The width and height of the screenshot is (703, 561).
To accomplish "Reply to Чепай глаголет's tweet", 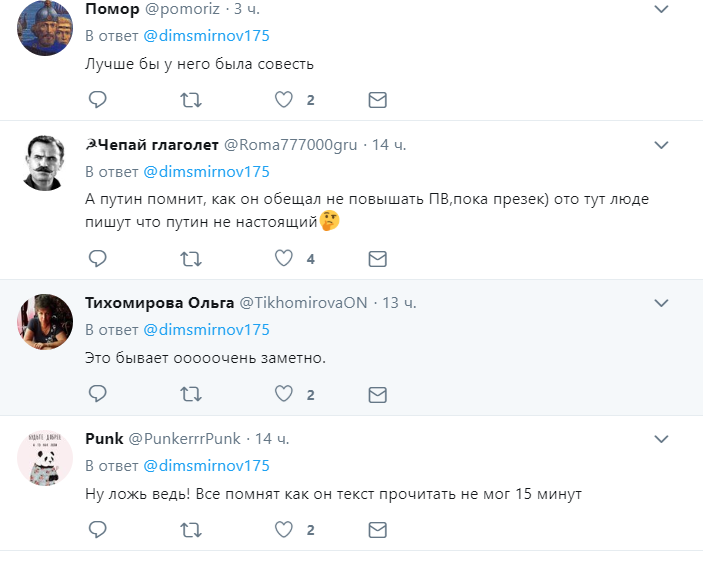I will click(97, 258).
